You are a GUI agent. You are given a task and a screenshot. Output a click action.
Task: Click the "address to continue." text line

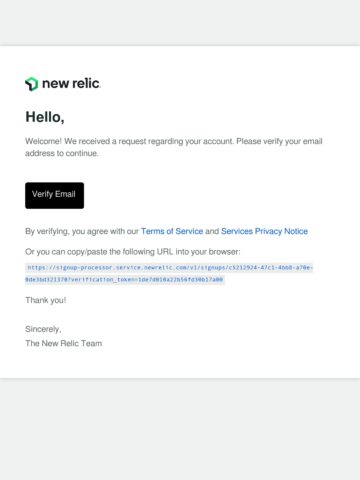click(62, 153)
